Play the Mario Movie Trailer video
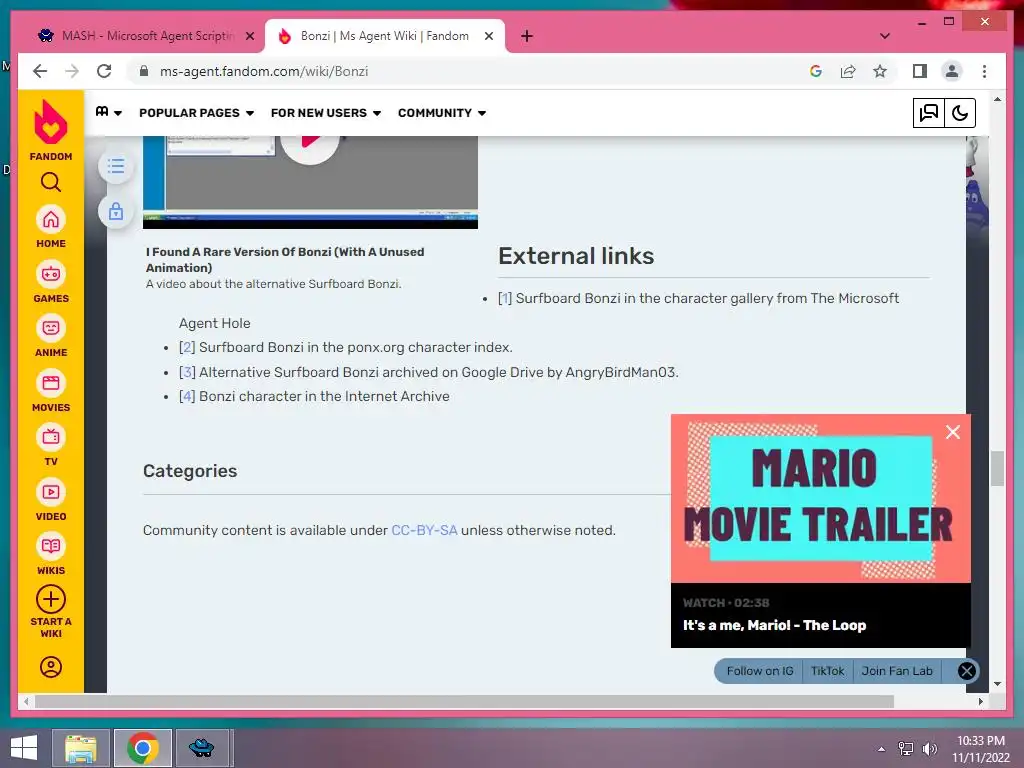Screen dimensions: 1024x768 click(x=820, y=498)
